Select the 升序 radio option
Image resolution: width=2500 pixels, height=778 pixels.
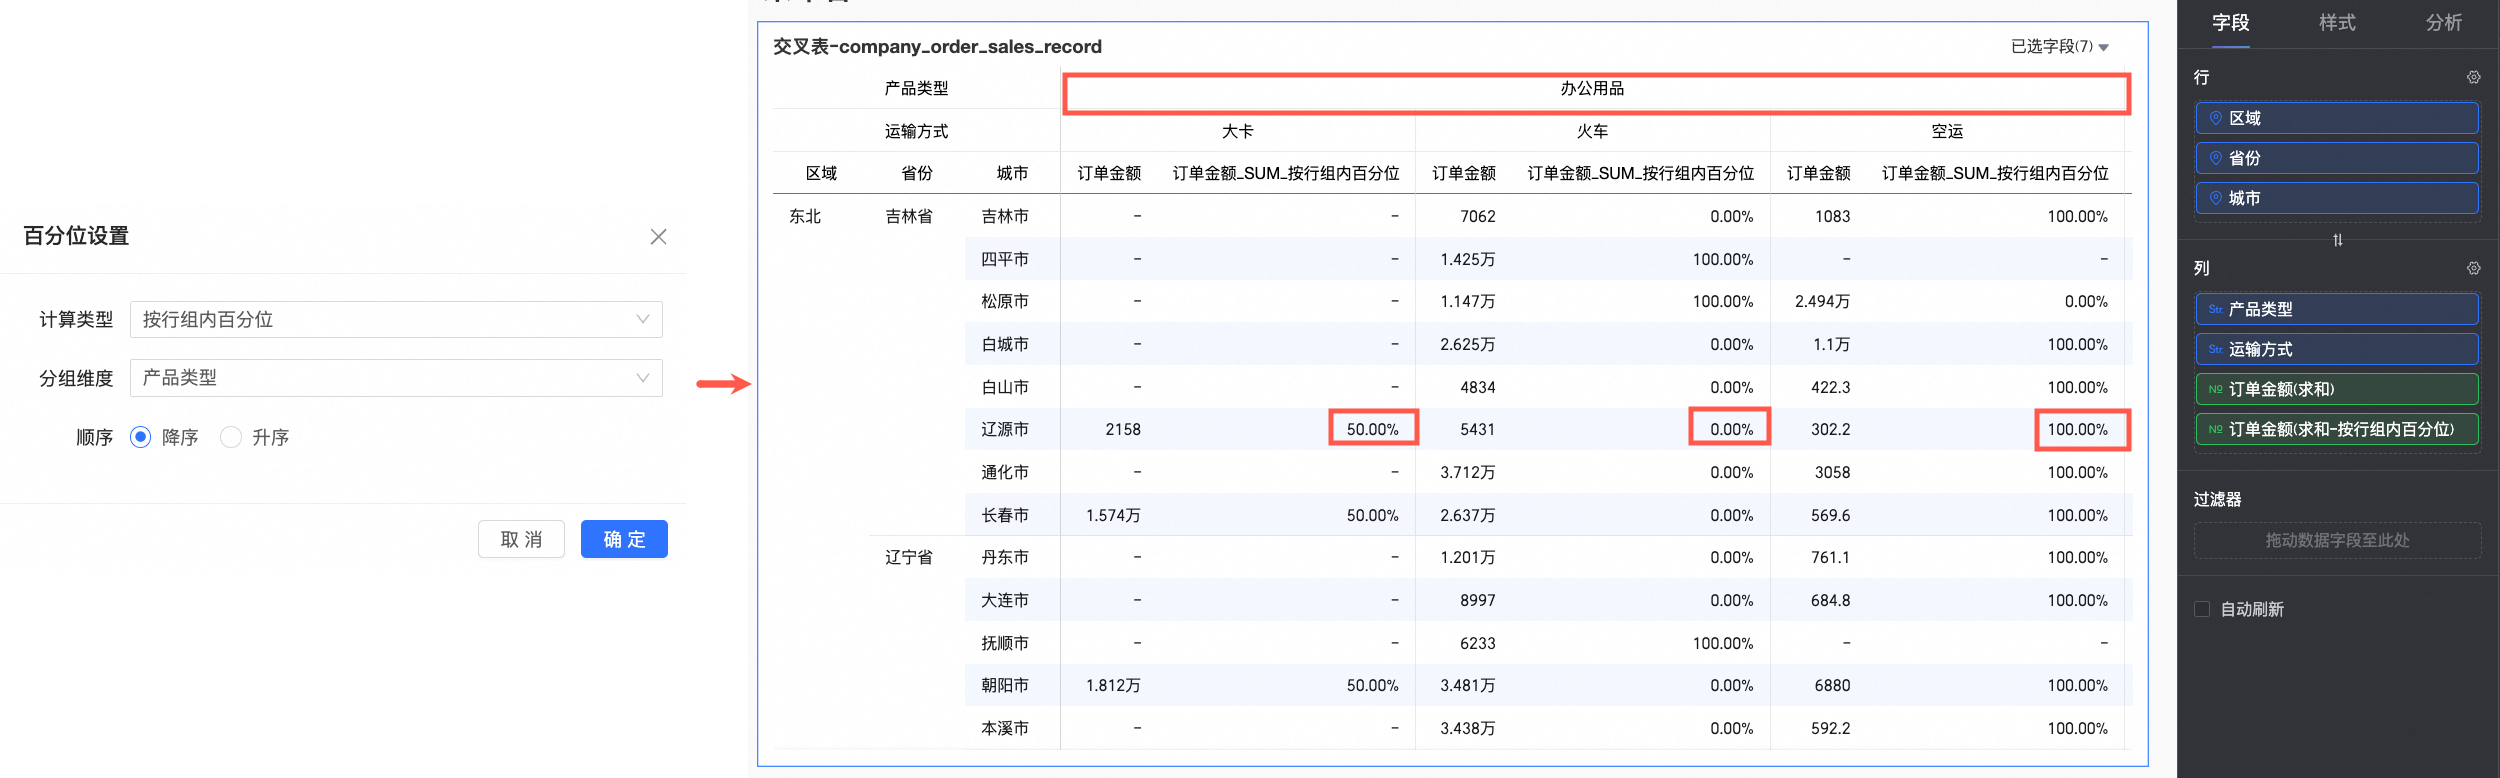(231, 437)
